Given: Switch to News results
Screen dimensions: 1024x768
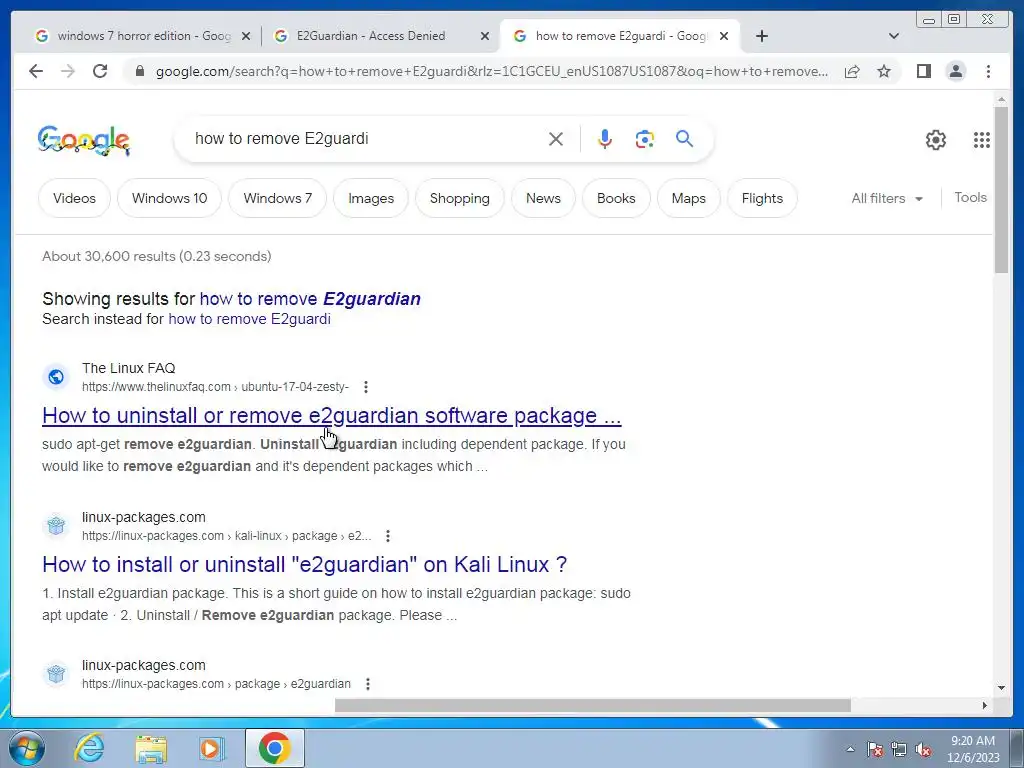Looking at the screenshot, I should 543,198.
